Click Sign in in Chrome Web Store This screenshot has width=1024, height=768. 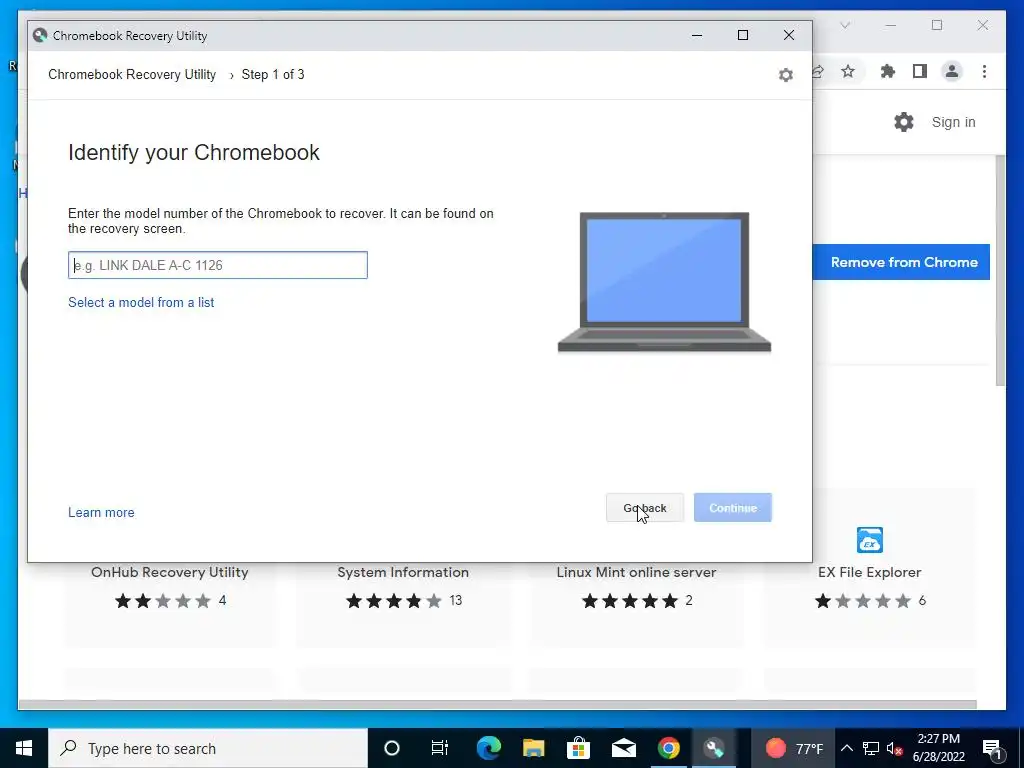pyautogui.click(x=953, y=122)
